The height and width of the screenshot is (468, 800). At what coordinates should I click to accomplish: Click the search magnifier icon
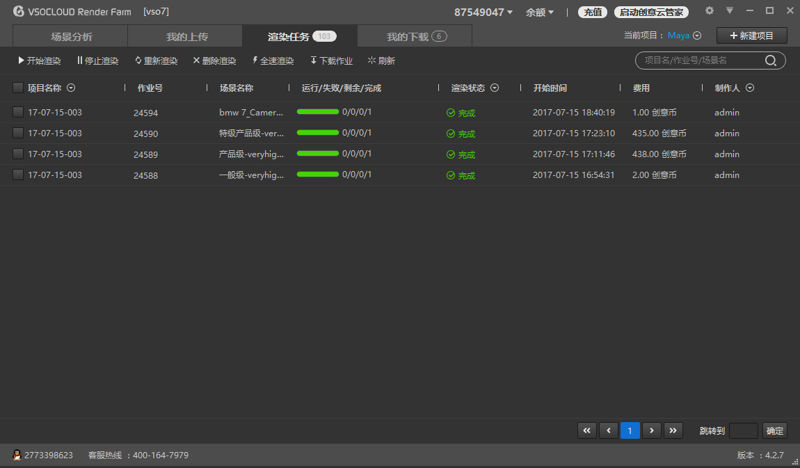[770, 61]
